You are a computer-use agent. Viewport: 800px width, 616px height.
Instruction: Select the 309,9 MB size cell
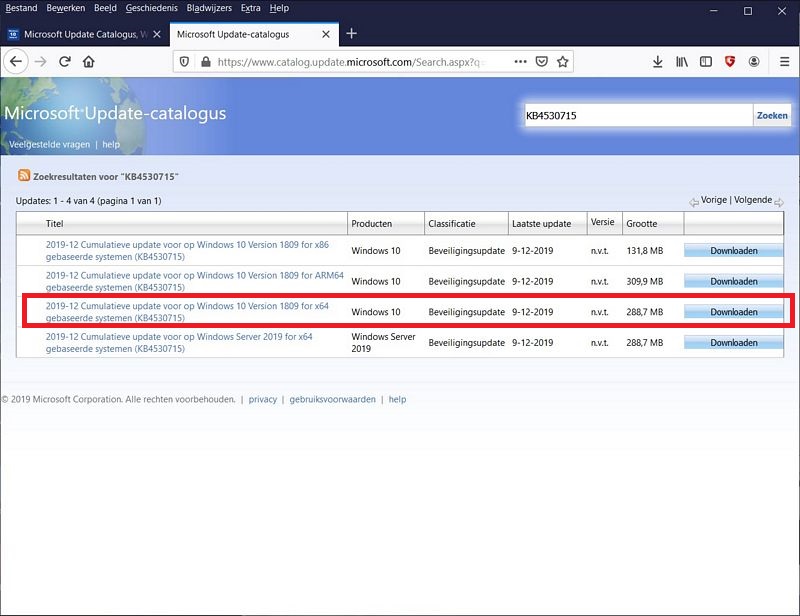pos(645,281)
